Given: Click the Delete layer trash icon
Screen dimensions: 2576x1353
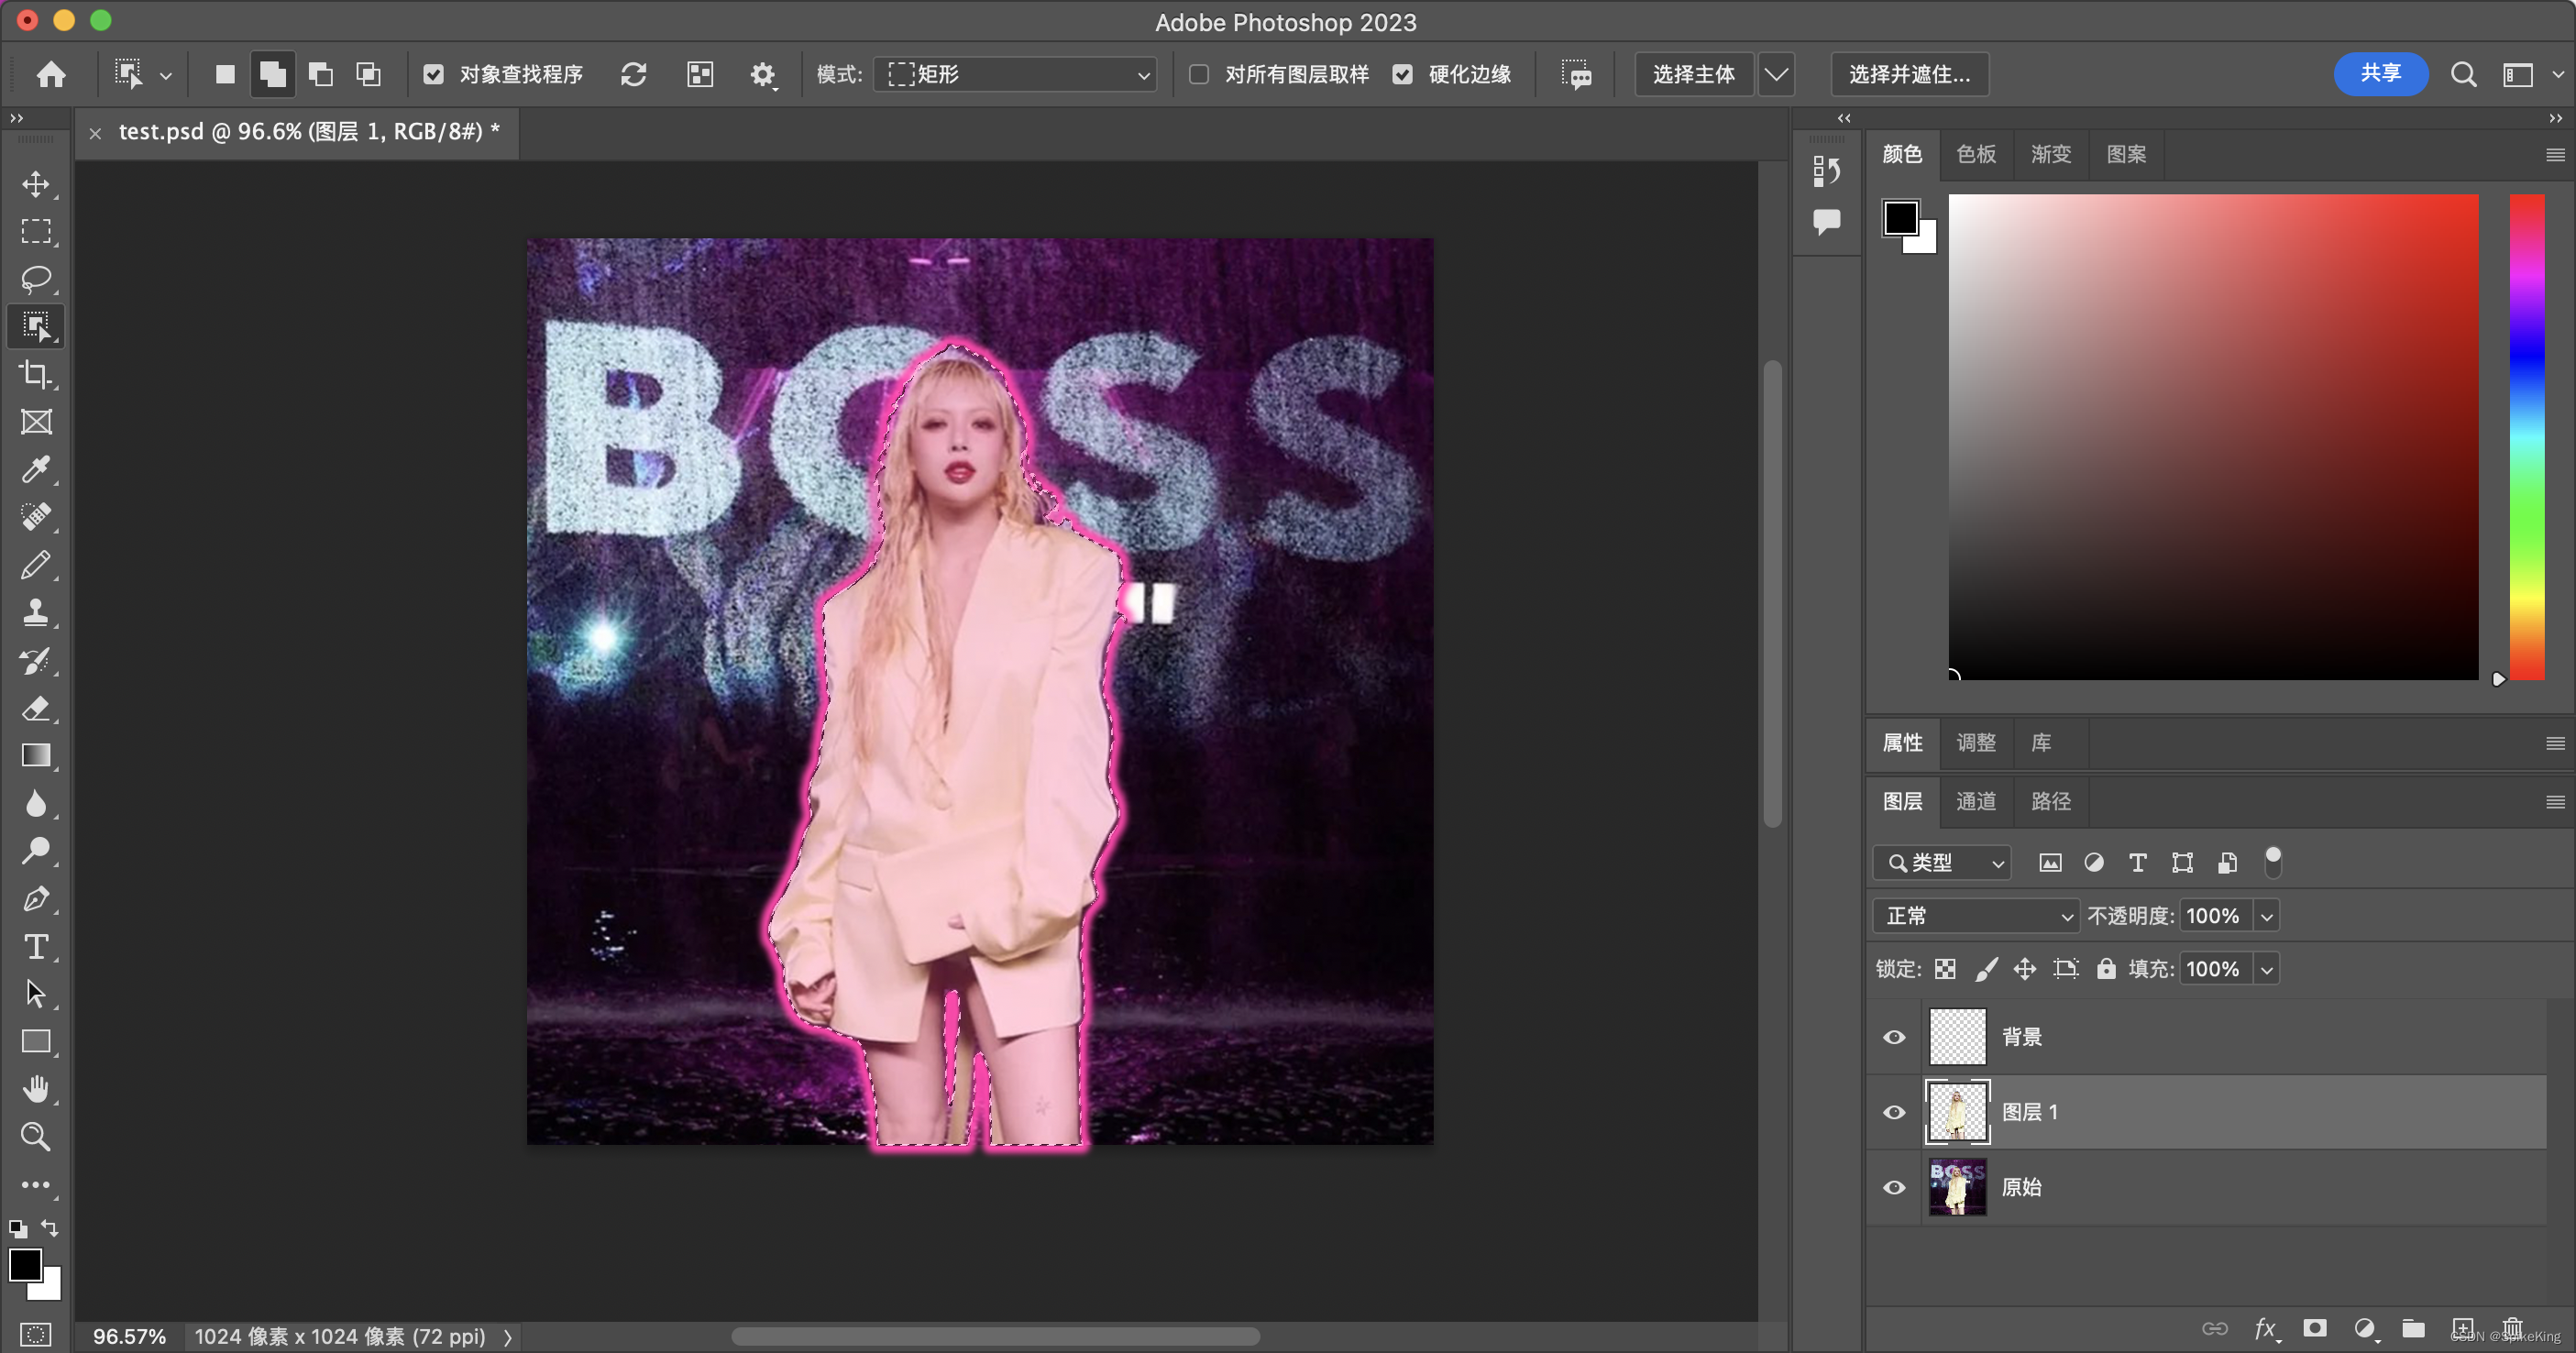Looking at the screenshot, I should point(2512,1328).
